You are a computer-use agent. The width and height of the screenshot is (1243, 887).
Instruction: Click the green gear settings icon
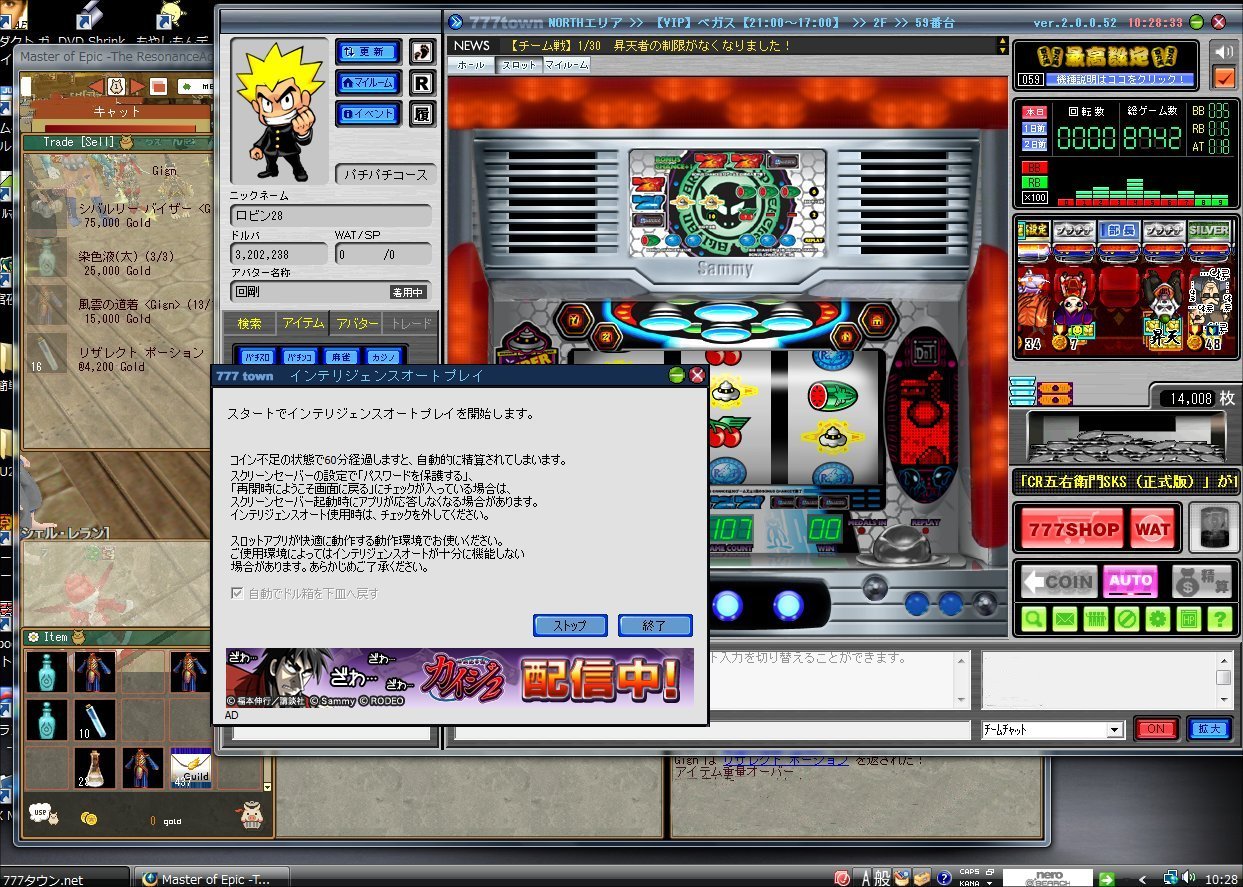(1158, 619)
